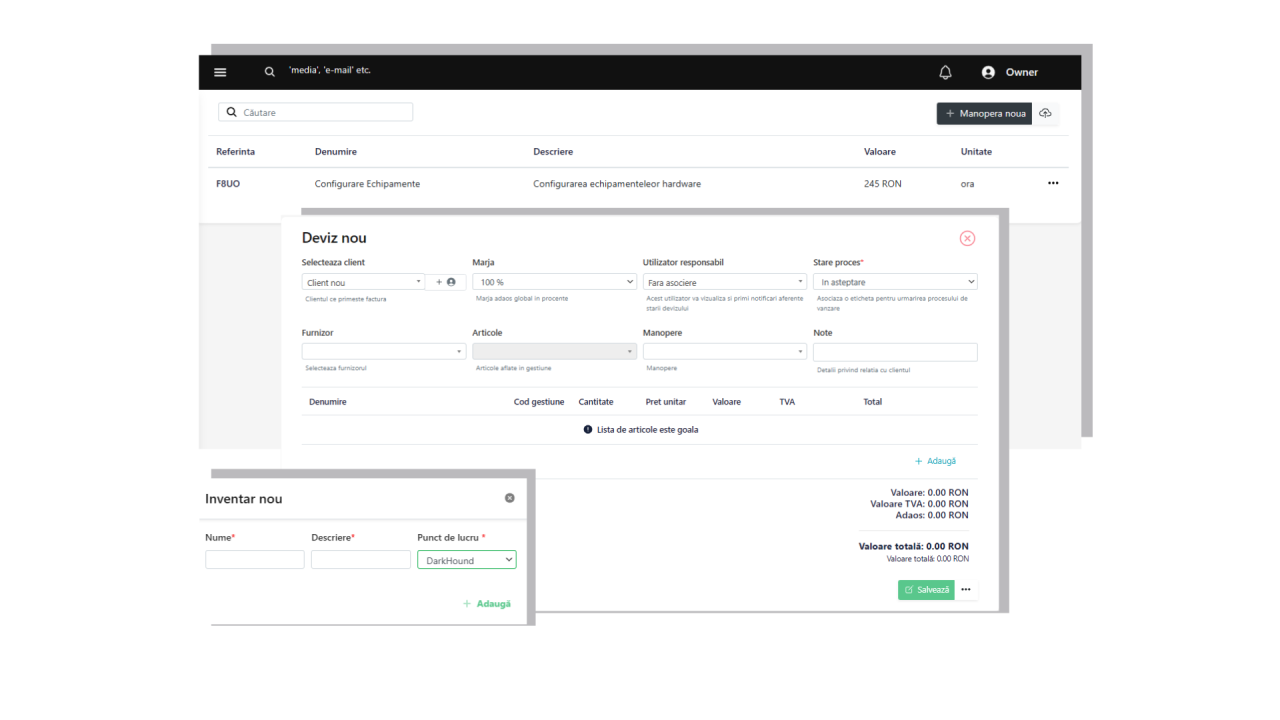
Task: Open the Utilizator responsabil dropdown
Action: 724,282
